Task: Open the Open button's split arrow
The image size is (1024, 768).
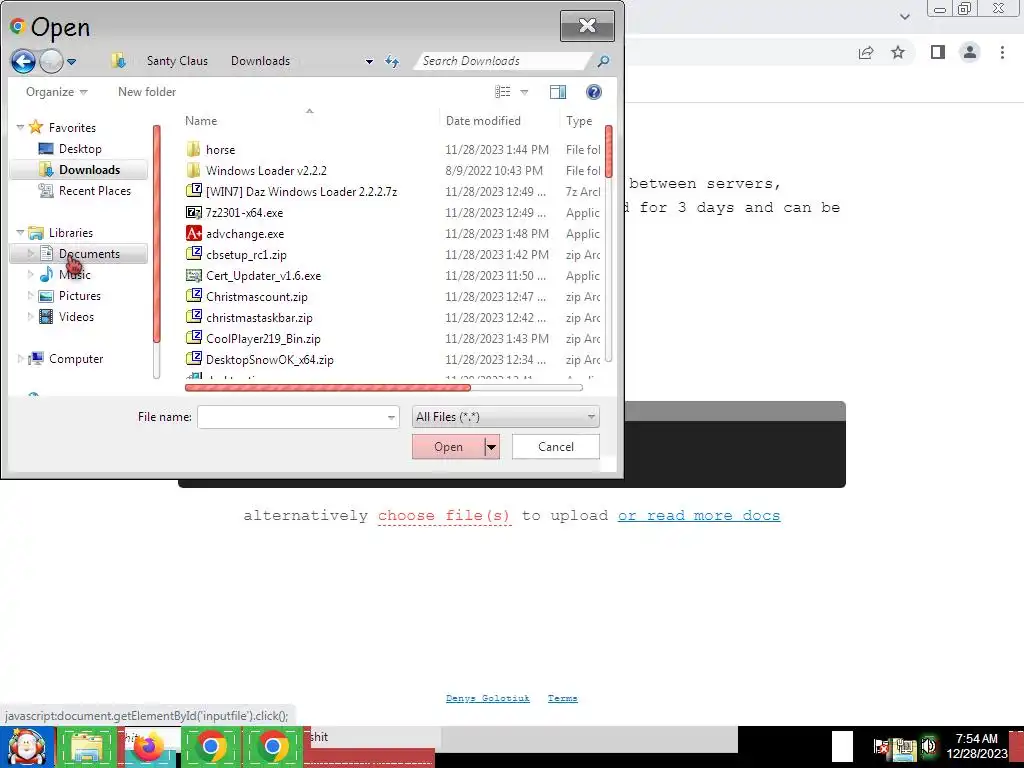Action: point(492,447)
